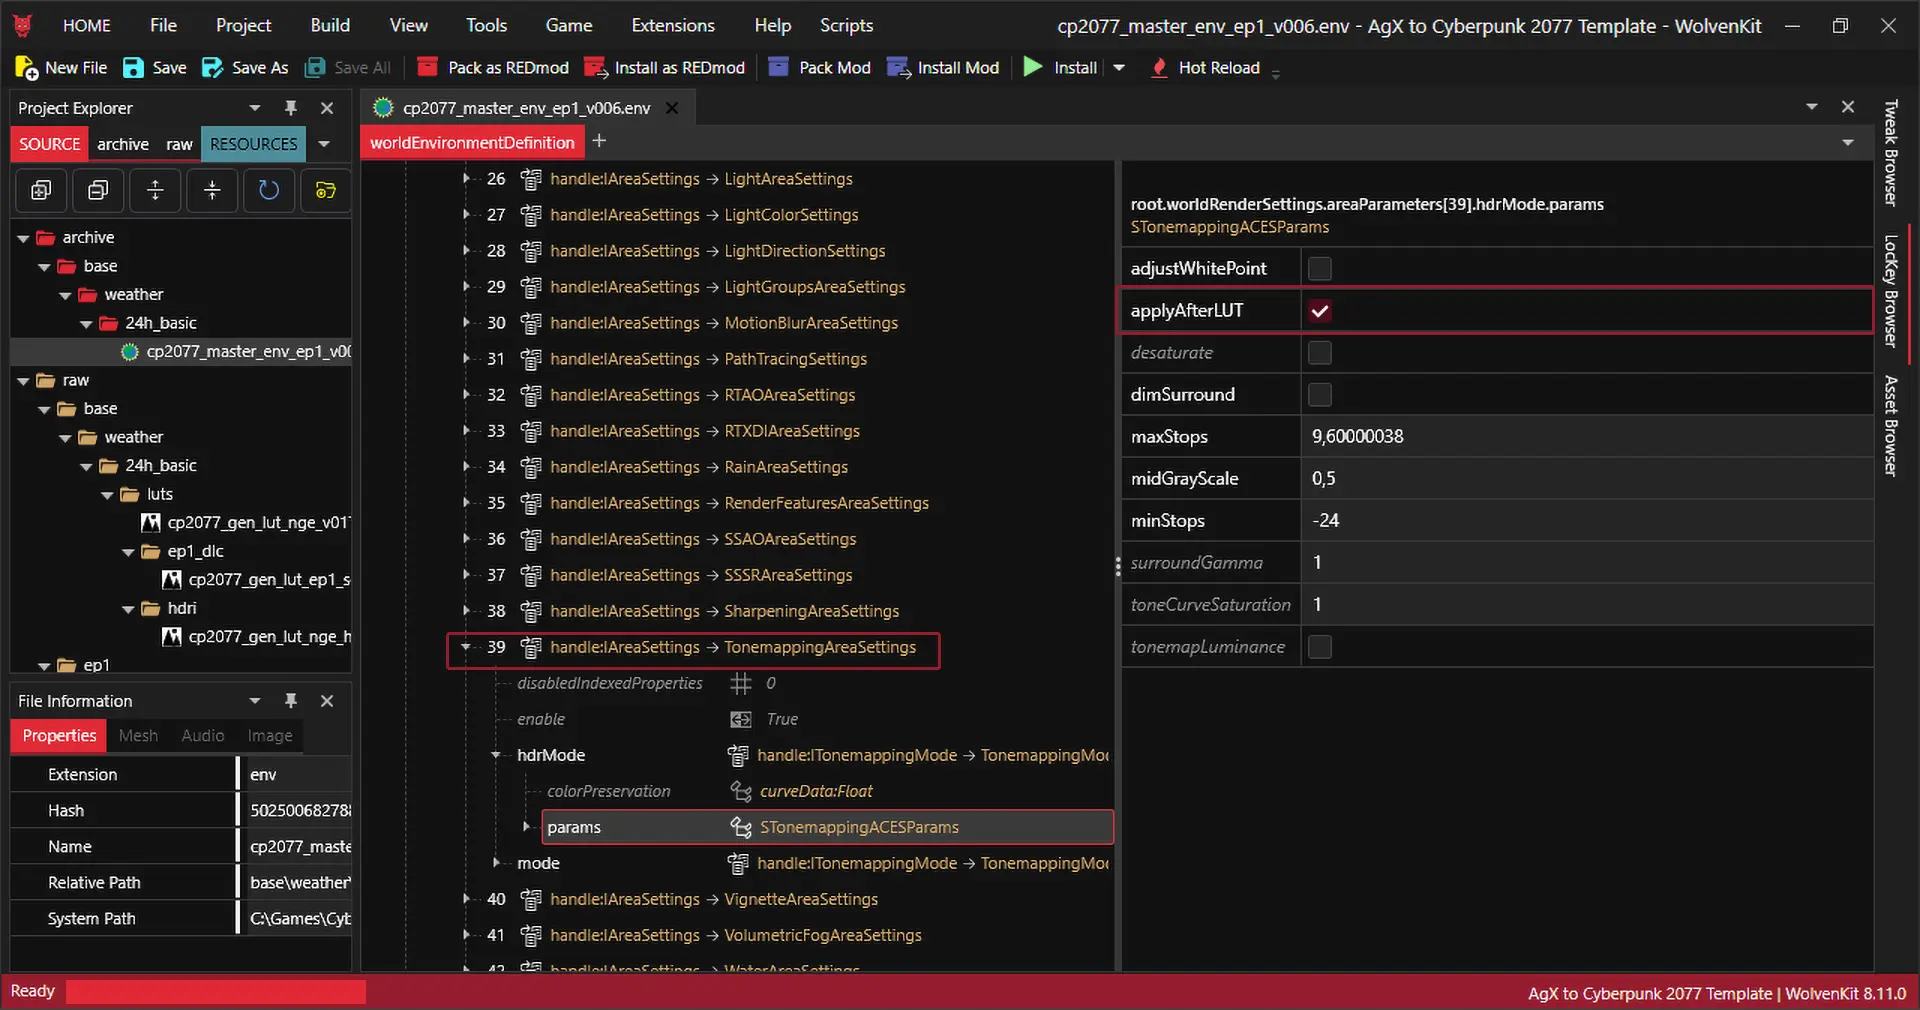The height and width of the screenshot is (1010, 1920).
Task: Click the Save disk icon
Action: click(133, 68)
